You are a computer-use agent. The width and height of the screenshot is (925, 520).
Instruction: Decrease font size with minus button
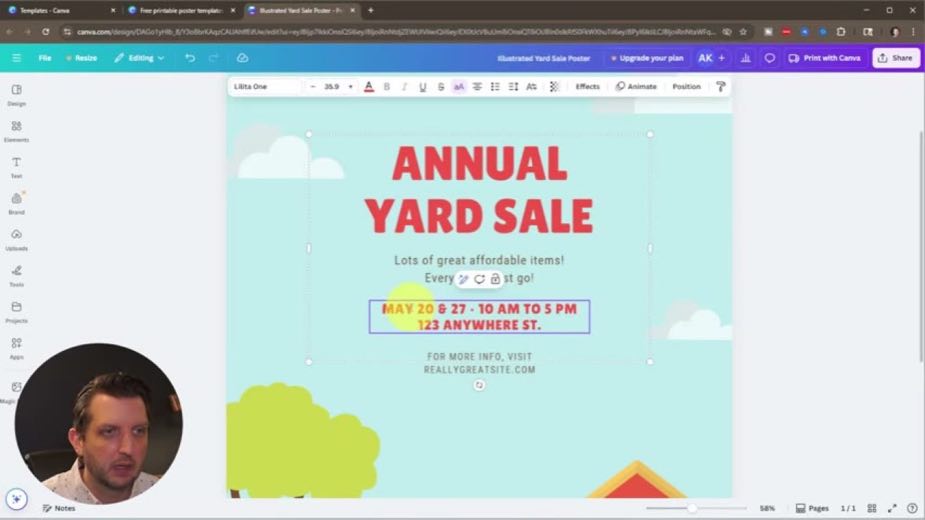pyautogui.click(x=313, y=87)
